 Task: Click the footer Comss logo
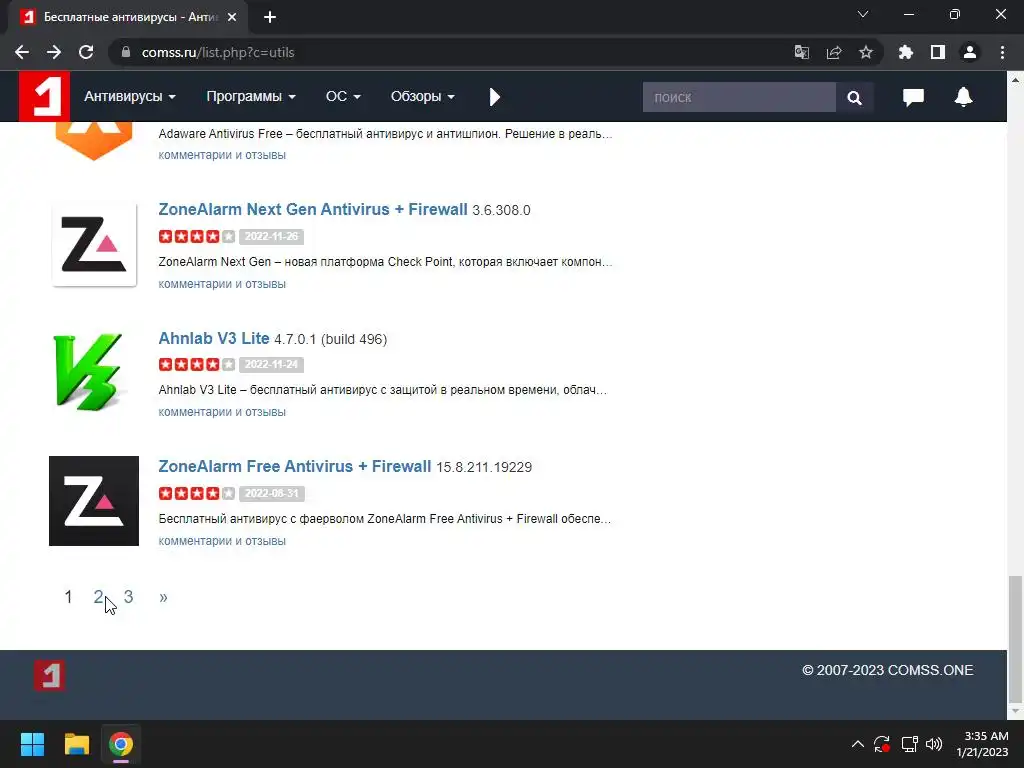click(x=49, y=675)
